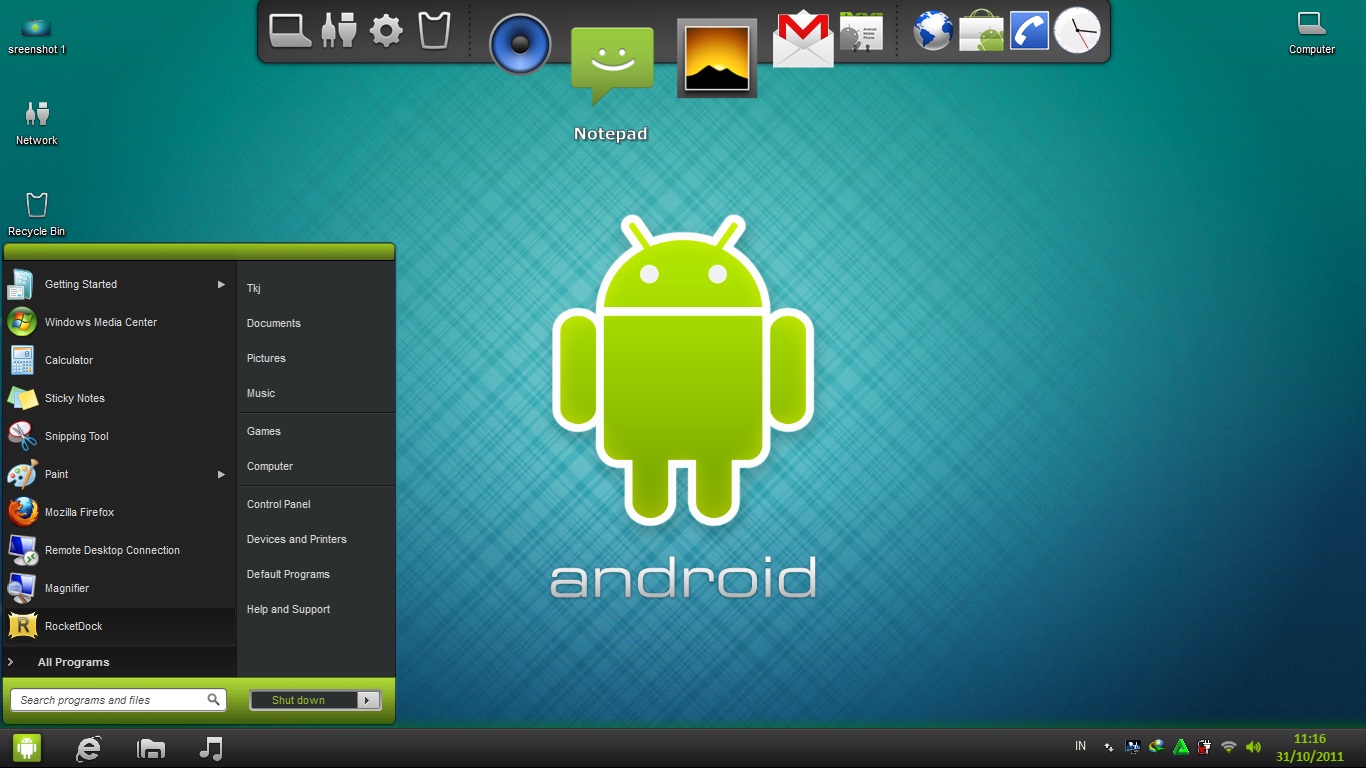Screen dimensions: 1366x768
Task: Open the clock icon in the dock
Action: click(1077, 30)
